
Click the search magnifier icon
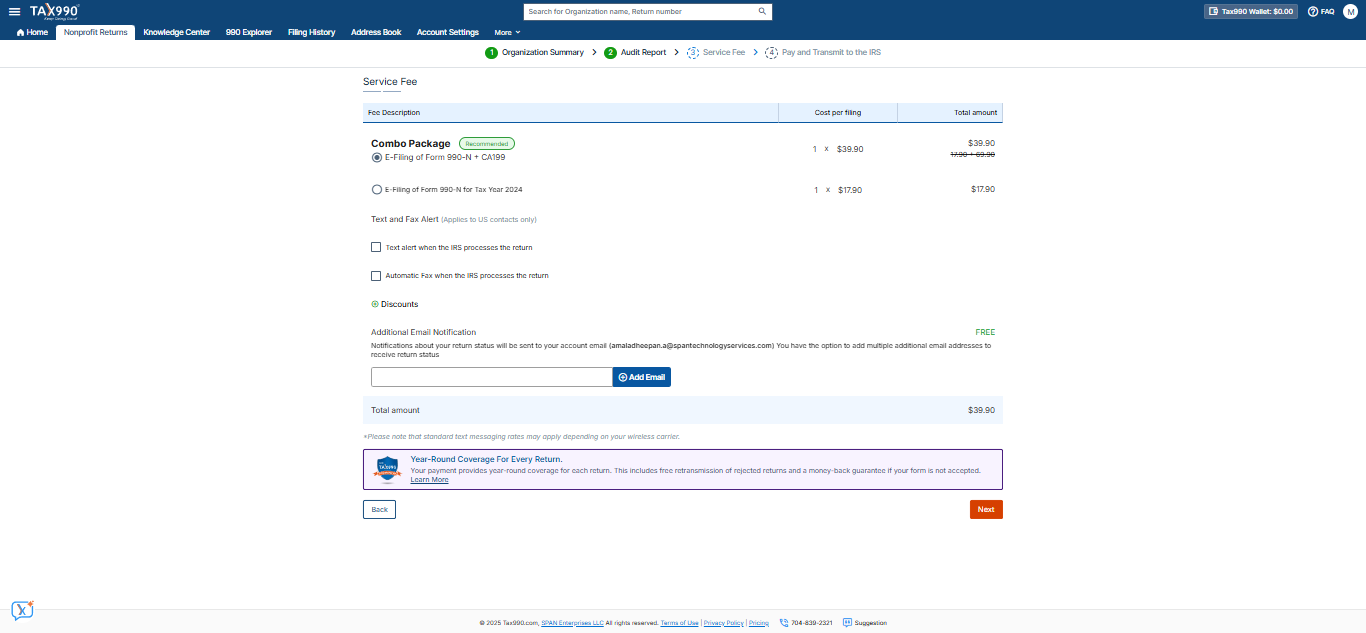click(762, 11)
